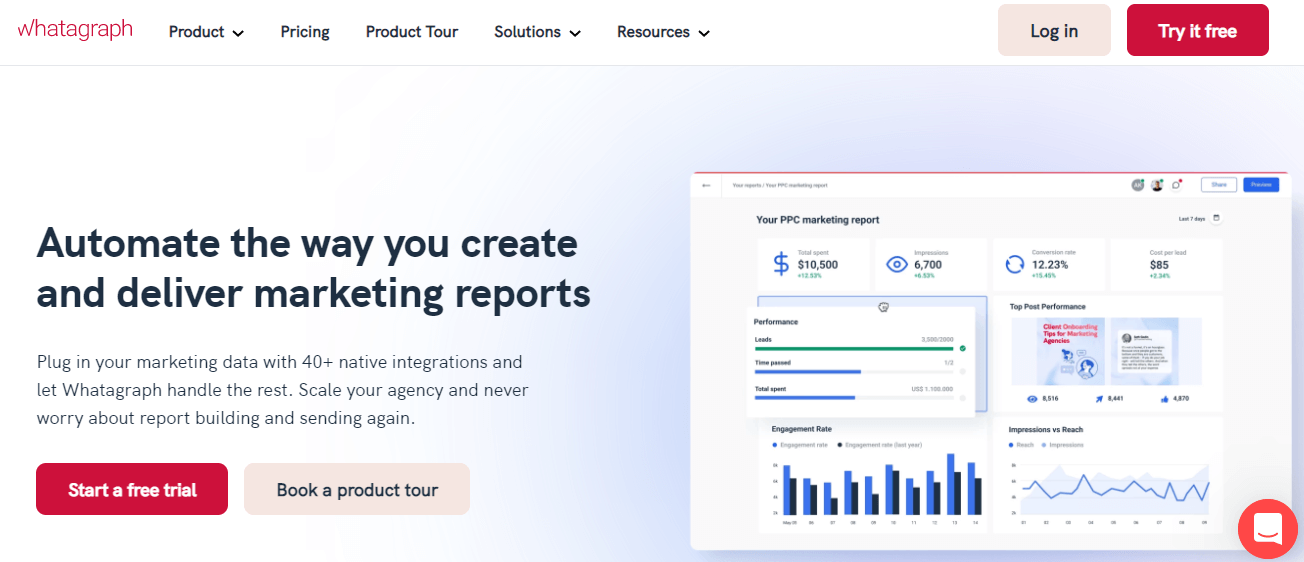Viewport: 1304px width, 562px height.
Task: Click the Time passed progress bar
Action: (855, 371)
